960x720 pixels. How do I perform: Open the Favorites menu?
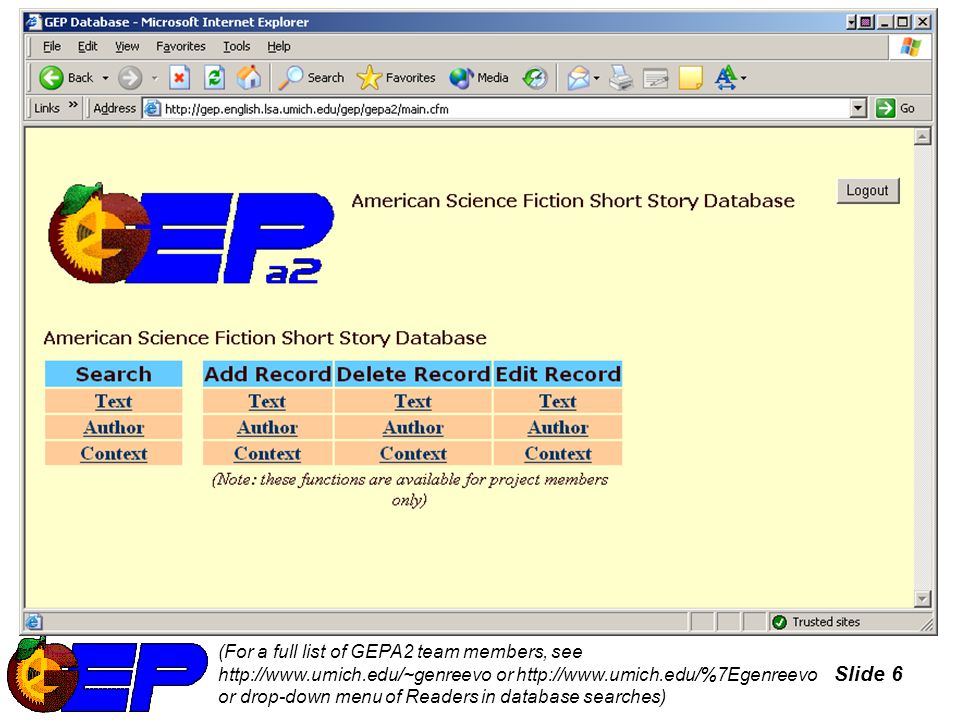tap(181, 47)
